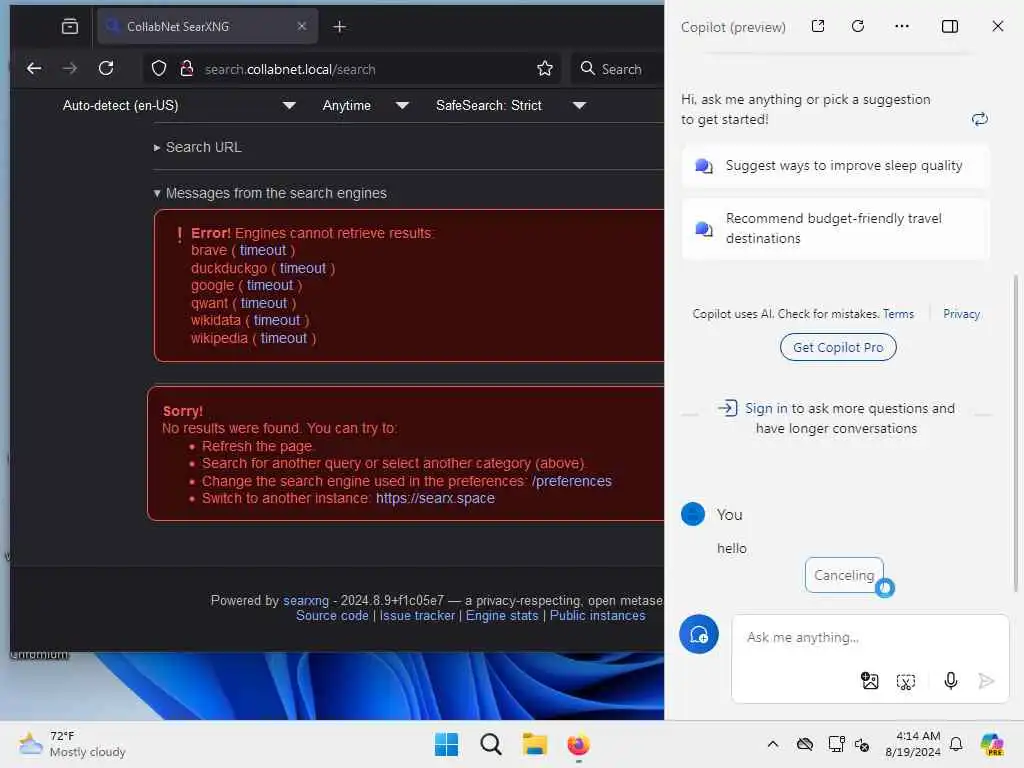1024x768 pixels.
Task: Open Copilot preview from the taskbar
Action: coord(992,744)
